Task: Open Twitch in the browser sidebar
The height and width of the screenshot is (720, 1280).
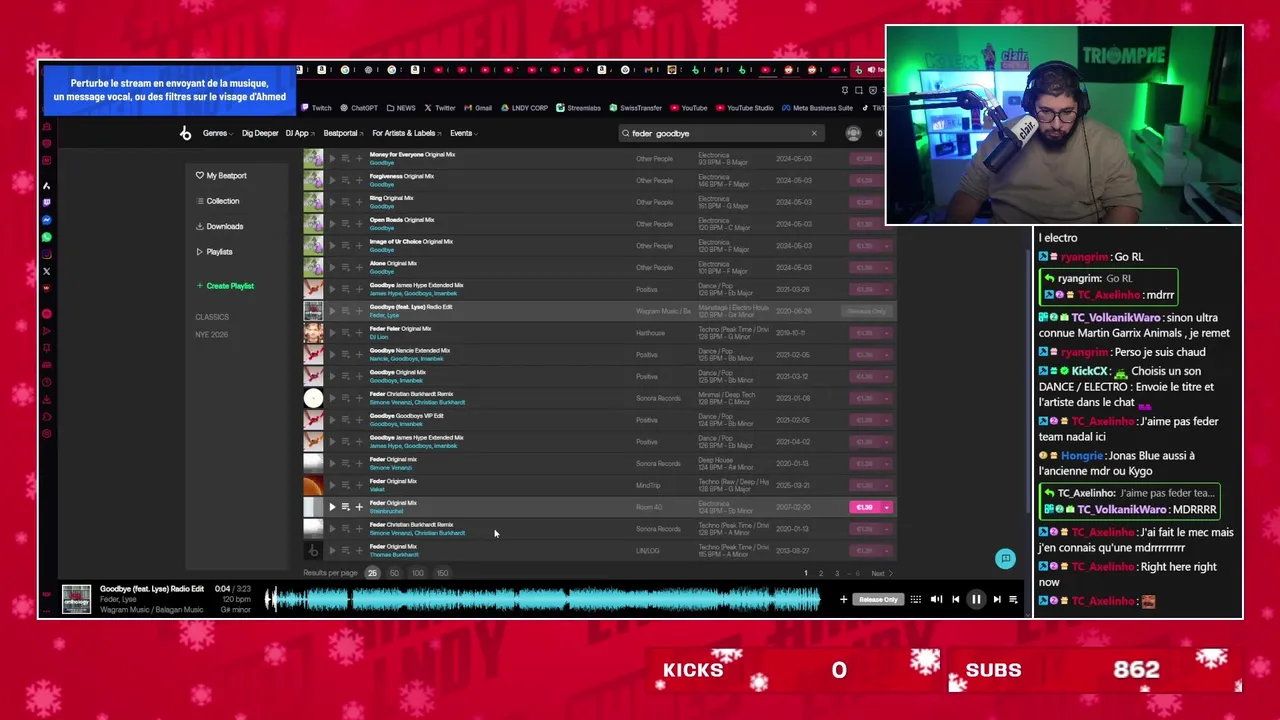Action: click(47, 203)
